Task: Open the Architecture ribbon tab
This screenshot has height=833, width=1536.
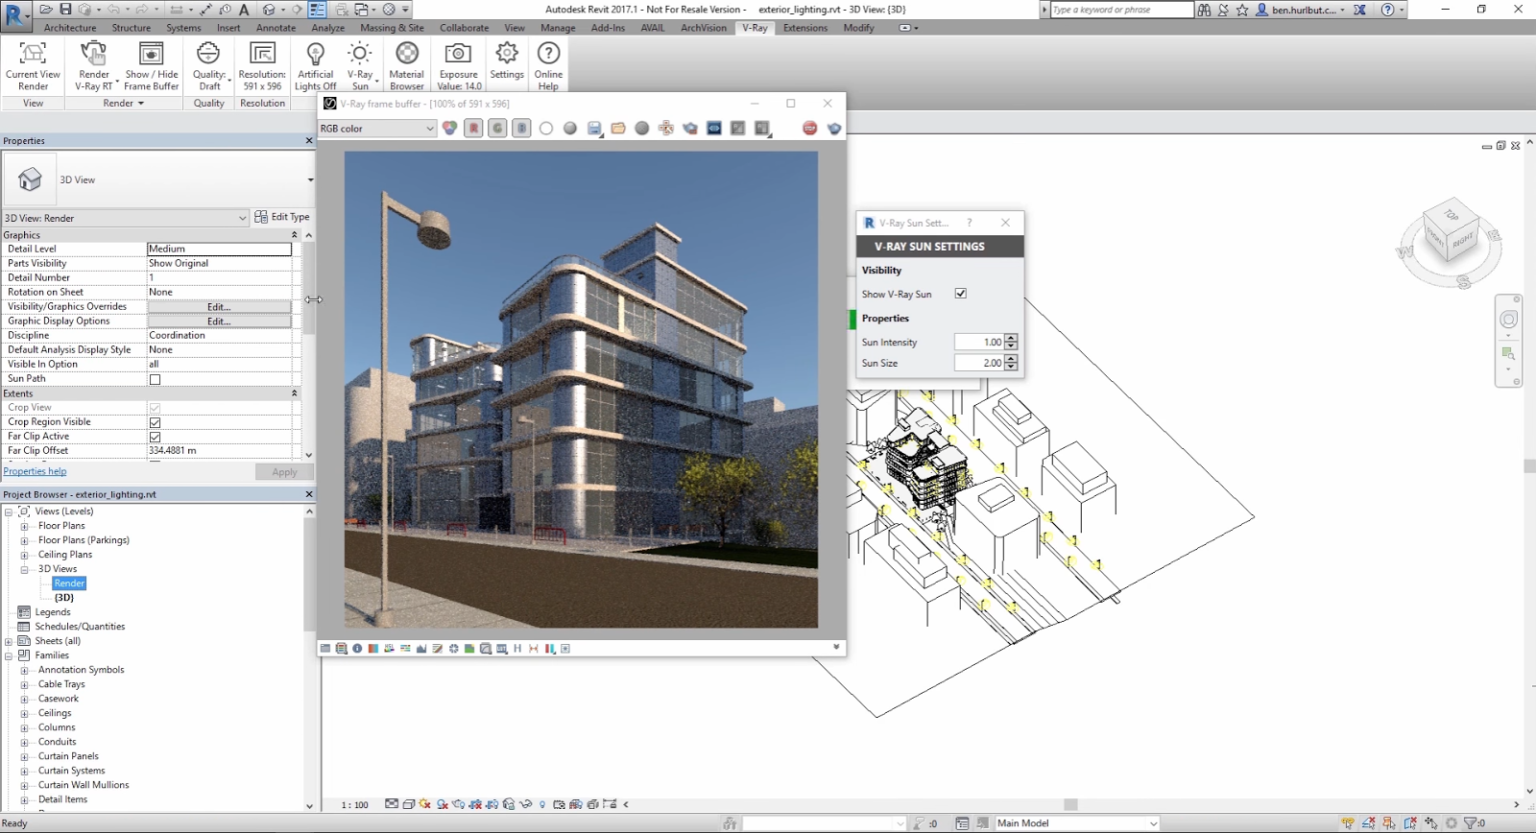Action: coord(70,28)
